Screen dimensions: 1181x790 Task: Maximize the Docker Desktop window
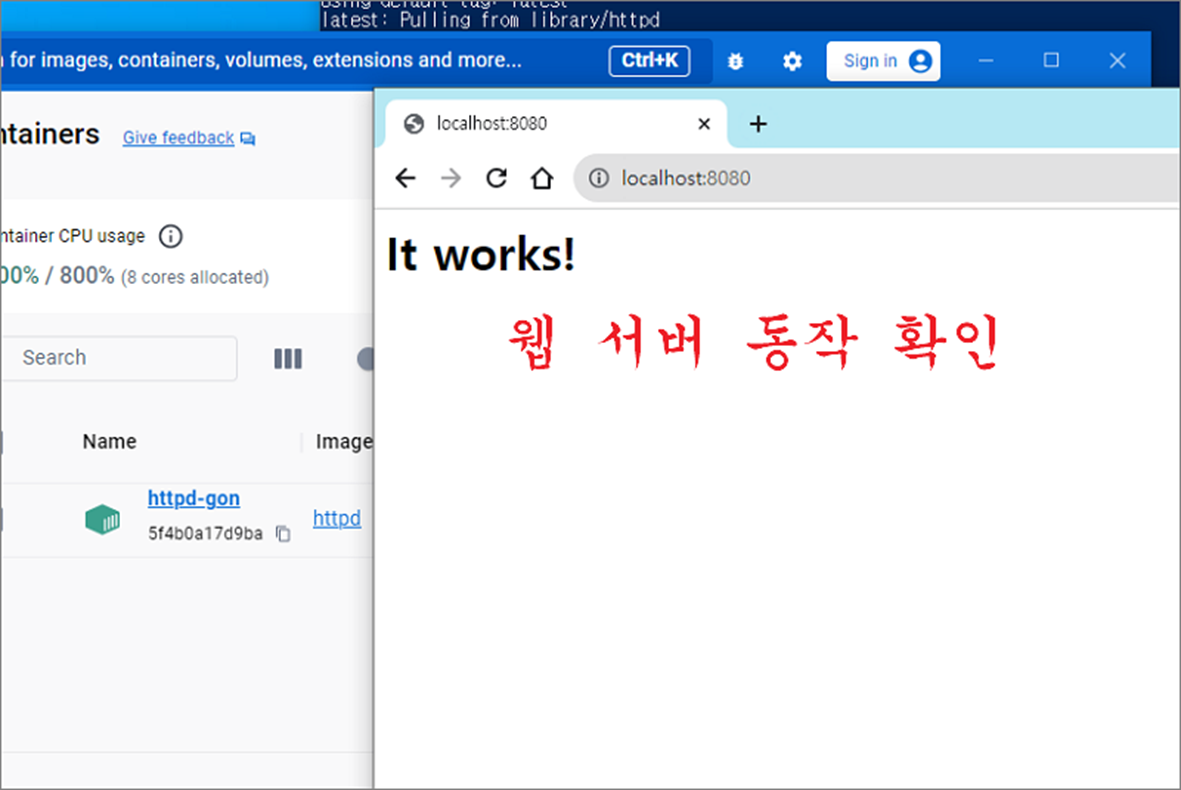1051,60
